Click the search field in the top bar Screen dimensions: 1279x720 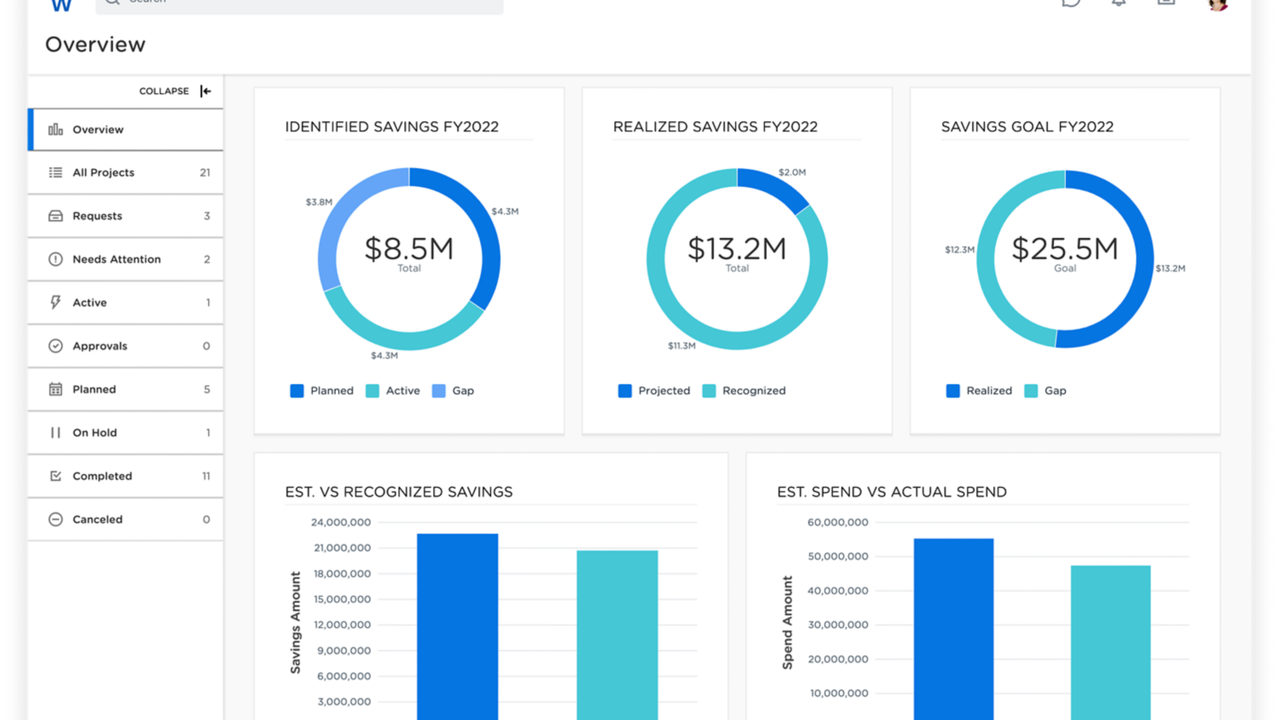pos(300,3)
